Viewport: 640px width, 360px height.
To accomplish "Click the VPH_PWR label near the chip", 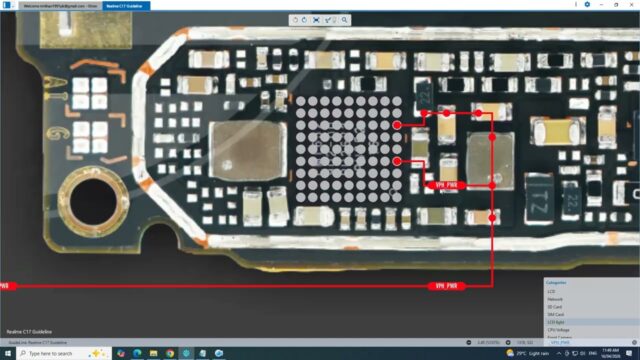I will pyautogui.click(x=446, y=185).
